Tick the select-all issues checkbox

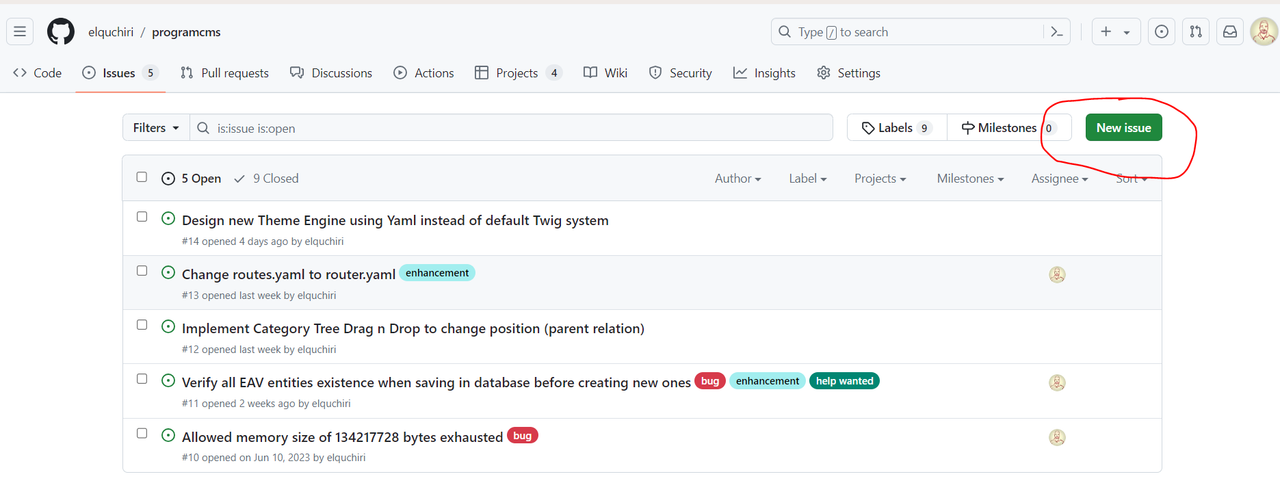point(142,177)
